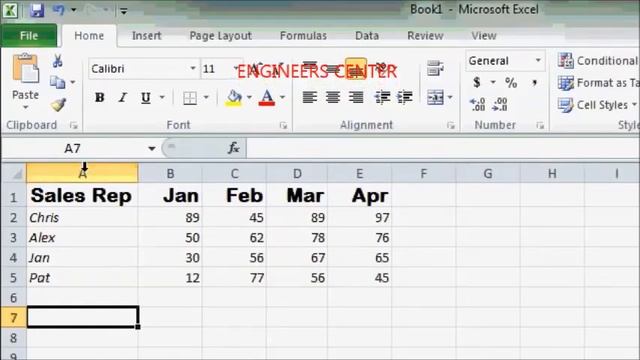Toggle Wrap Text icon
Screen dimensions: 640x360
pyautogui.click(x=435, y=68)
